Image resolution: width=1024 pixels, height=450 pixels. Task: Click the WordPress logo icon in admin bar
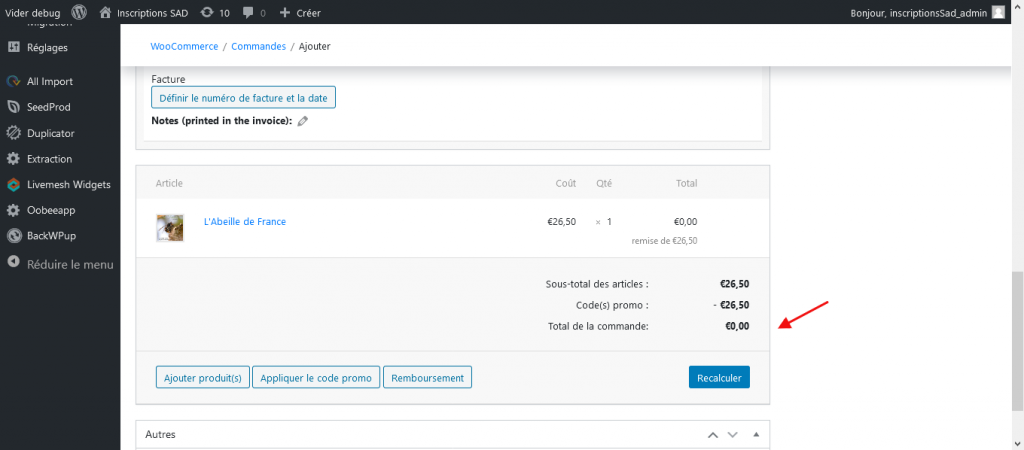79,13
